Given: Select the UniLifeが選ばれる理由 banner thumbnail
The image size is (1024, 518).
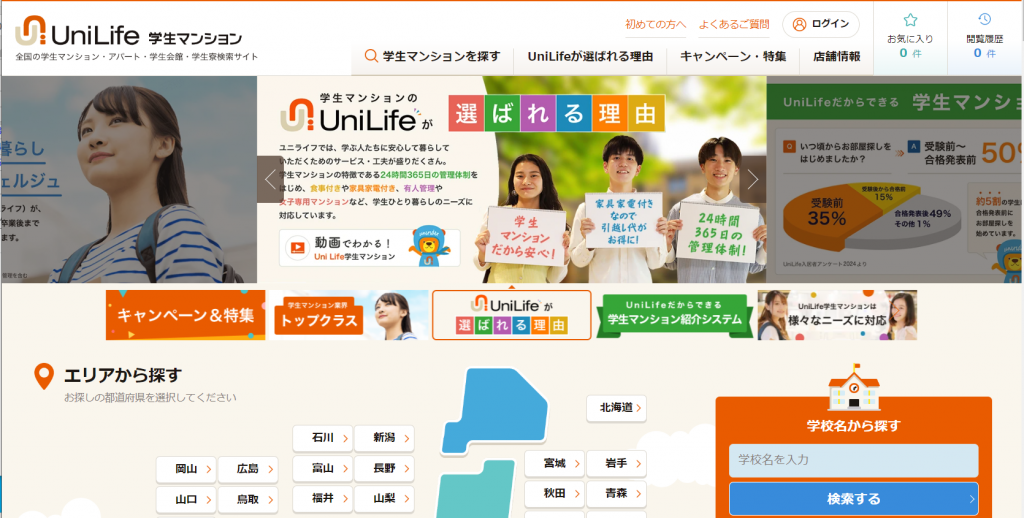Looking at the screenshot, I should 511,315.
